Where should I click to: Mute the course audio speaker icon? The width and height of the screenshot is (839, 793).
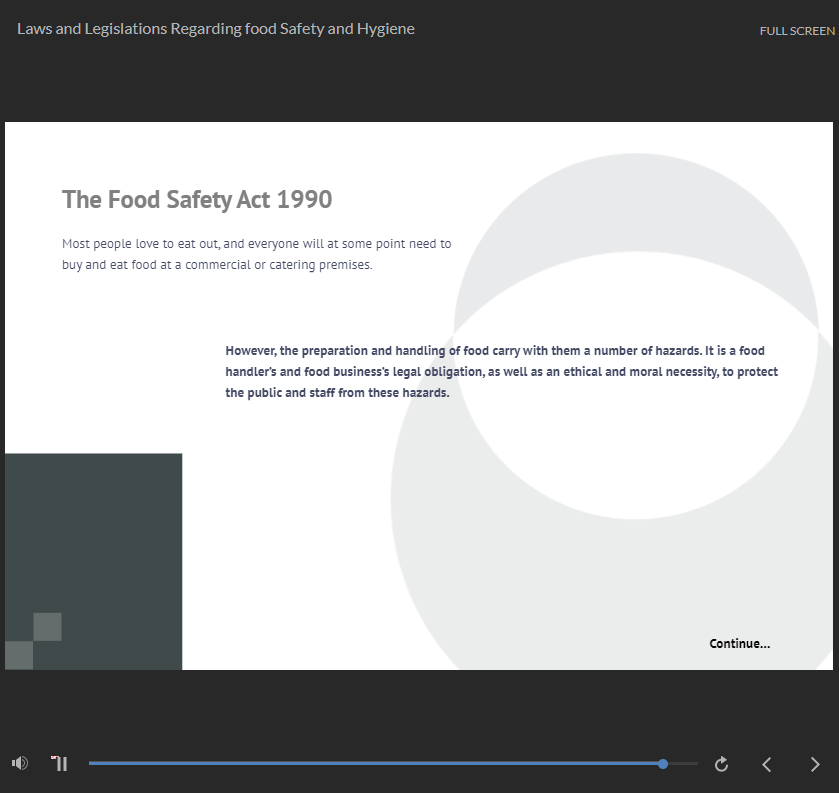(20, 764)
